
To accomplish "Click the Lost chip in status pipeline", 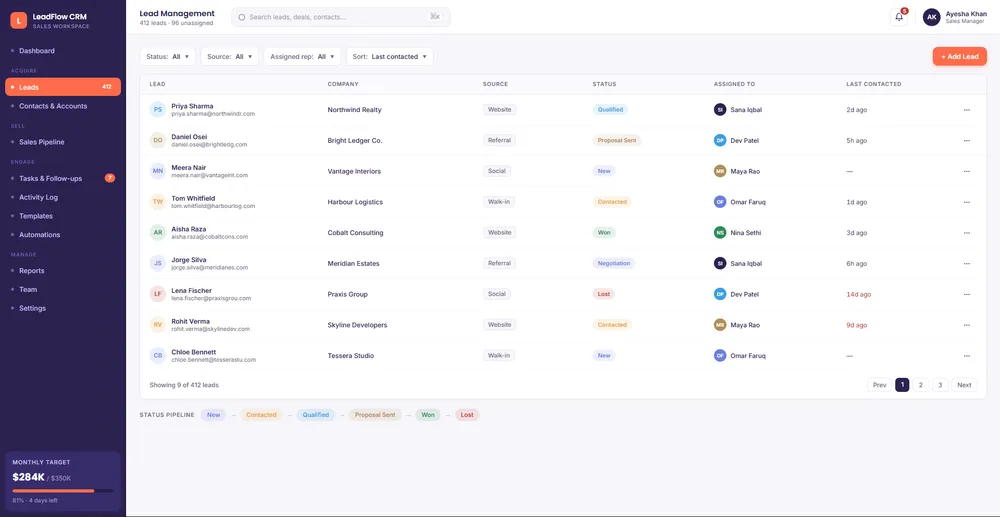I will (467, 415).
